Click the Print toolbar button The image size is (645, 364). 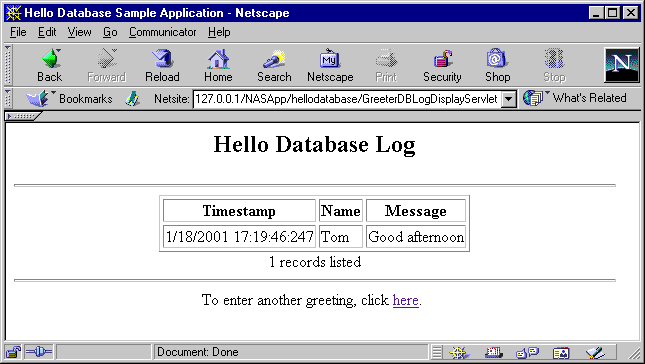(x=386, y=65)
